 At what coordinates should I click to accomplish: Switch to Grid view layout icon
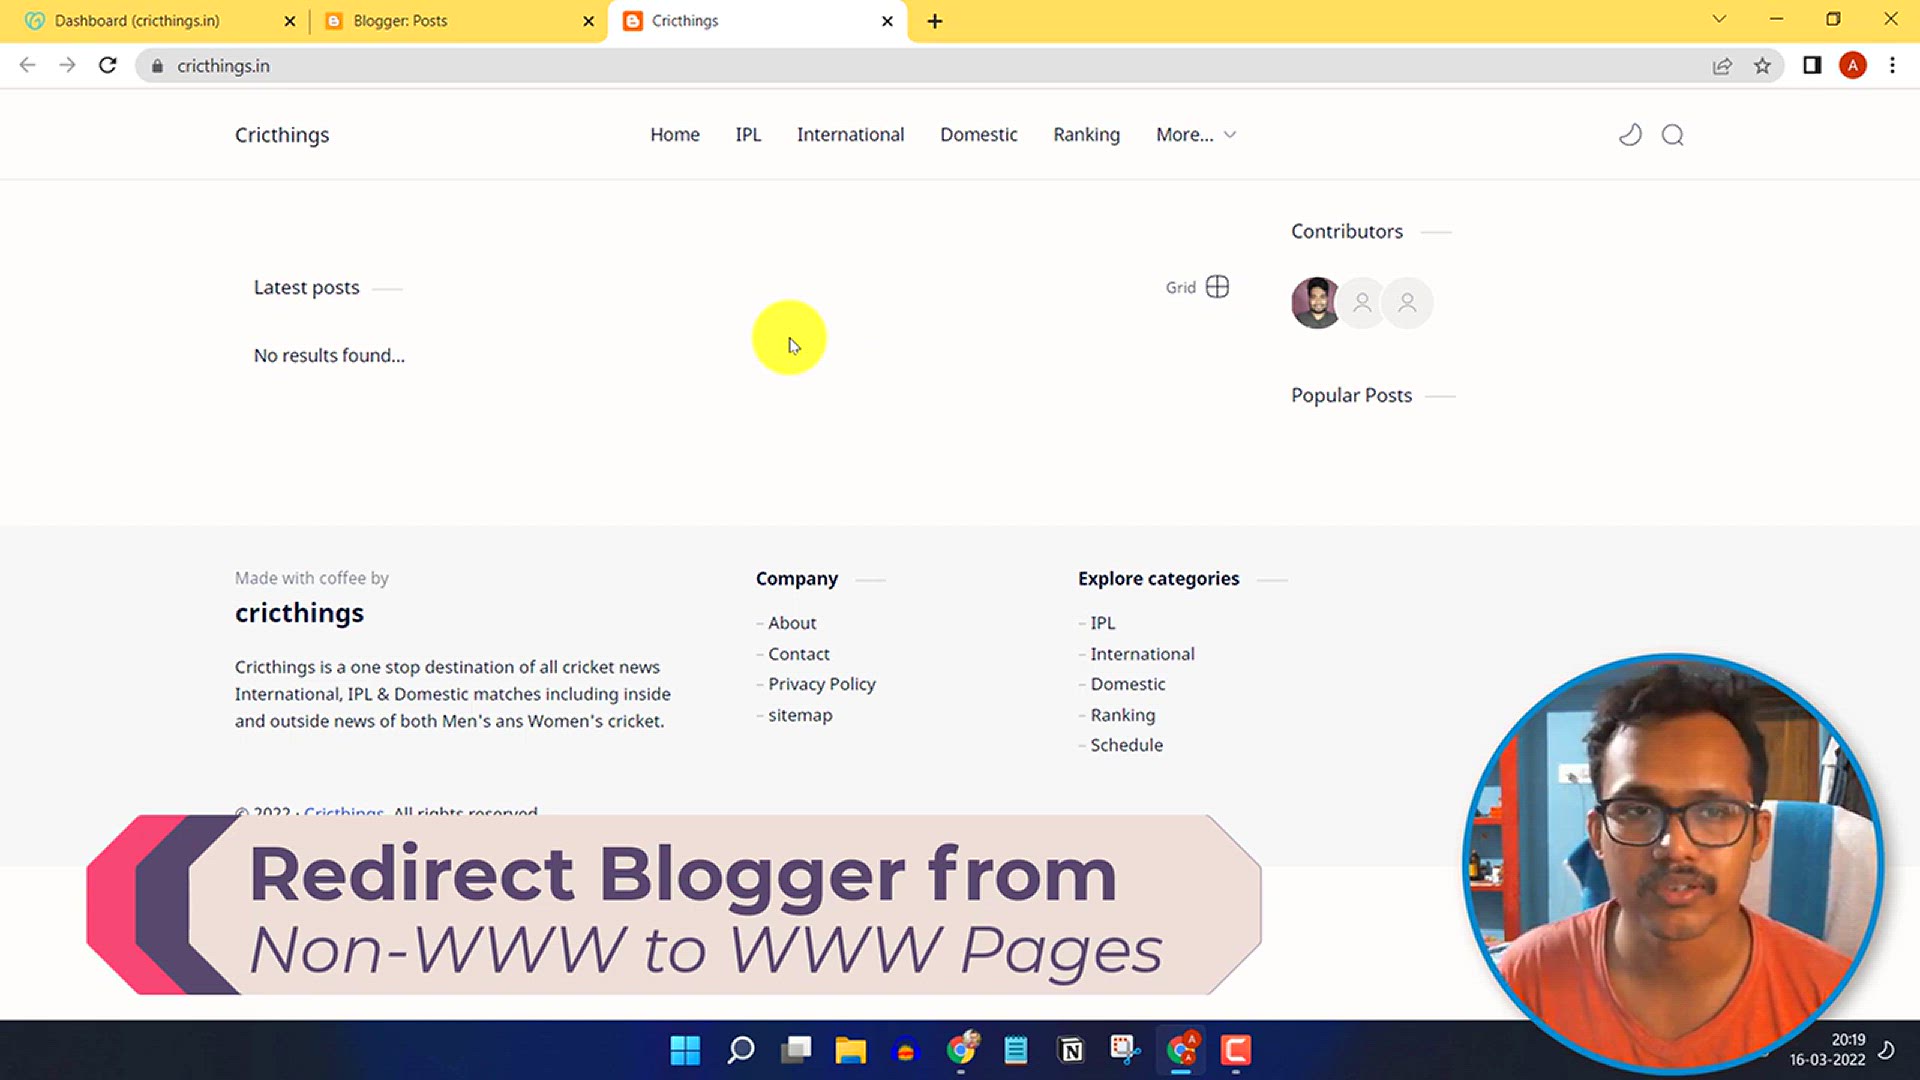click(1217, 287)
